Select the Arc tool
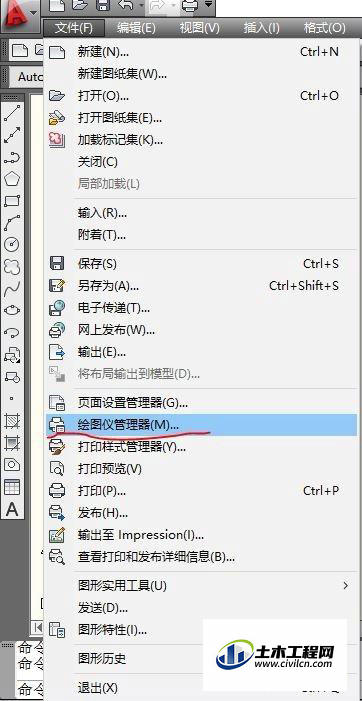The width and height of the screenshot is (362, 701). click(x=12, y=223)
